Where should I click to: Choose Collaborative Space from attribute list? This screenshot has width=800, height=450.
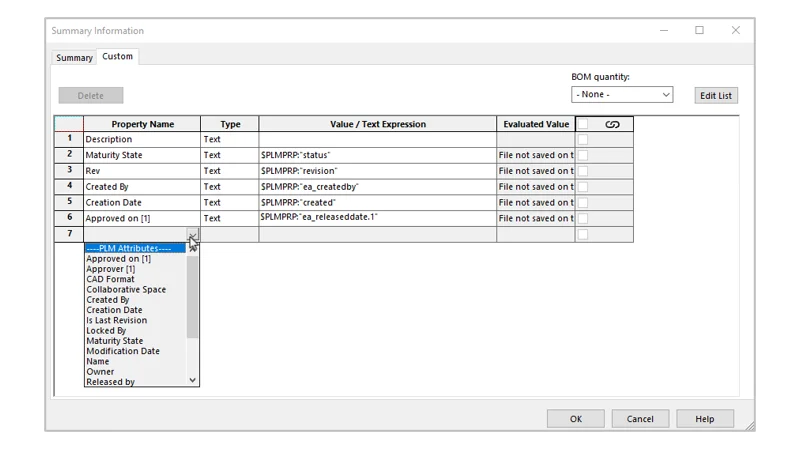tap(126, 290)
